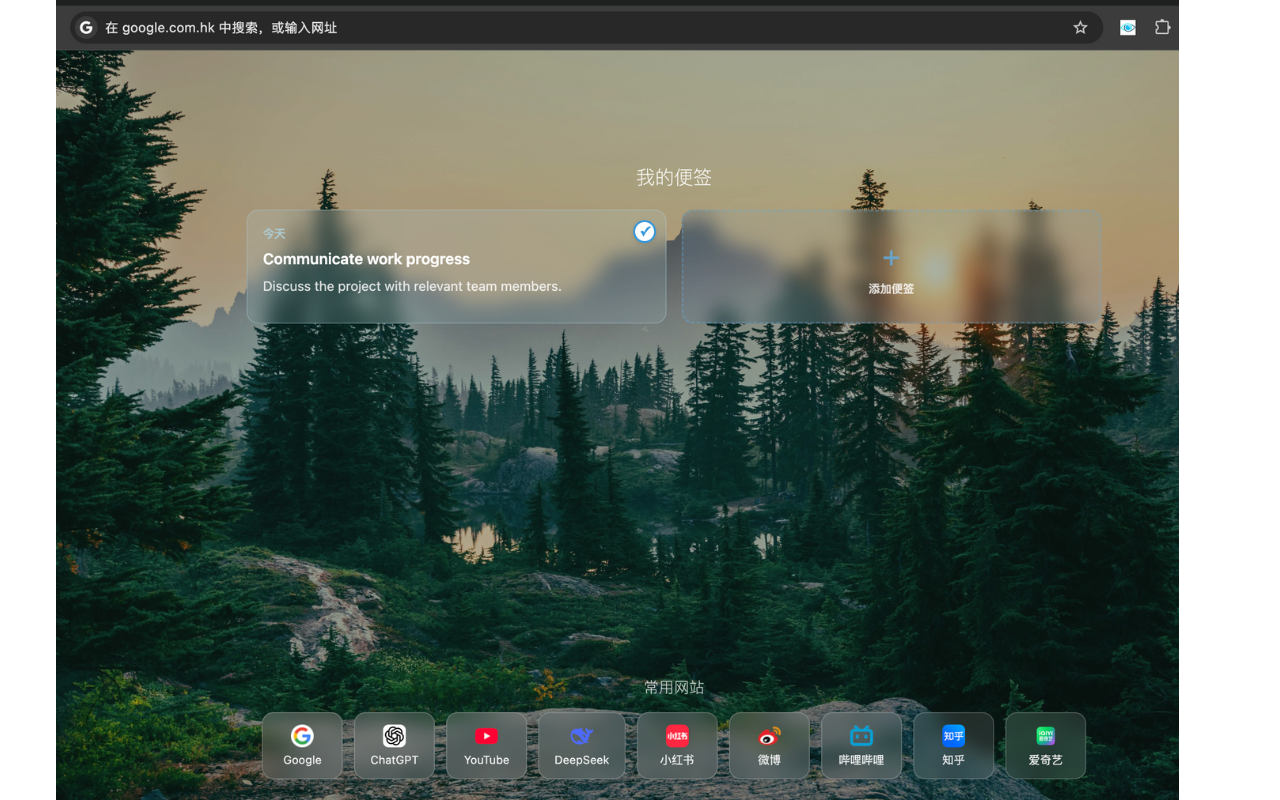Add a new note with 添加便签
1280x800 pixels.
click(x=891, y=268)
